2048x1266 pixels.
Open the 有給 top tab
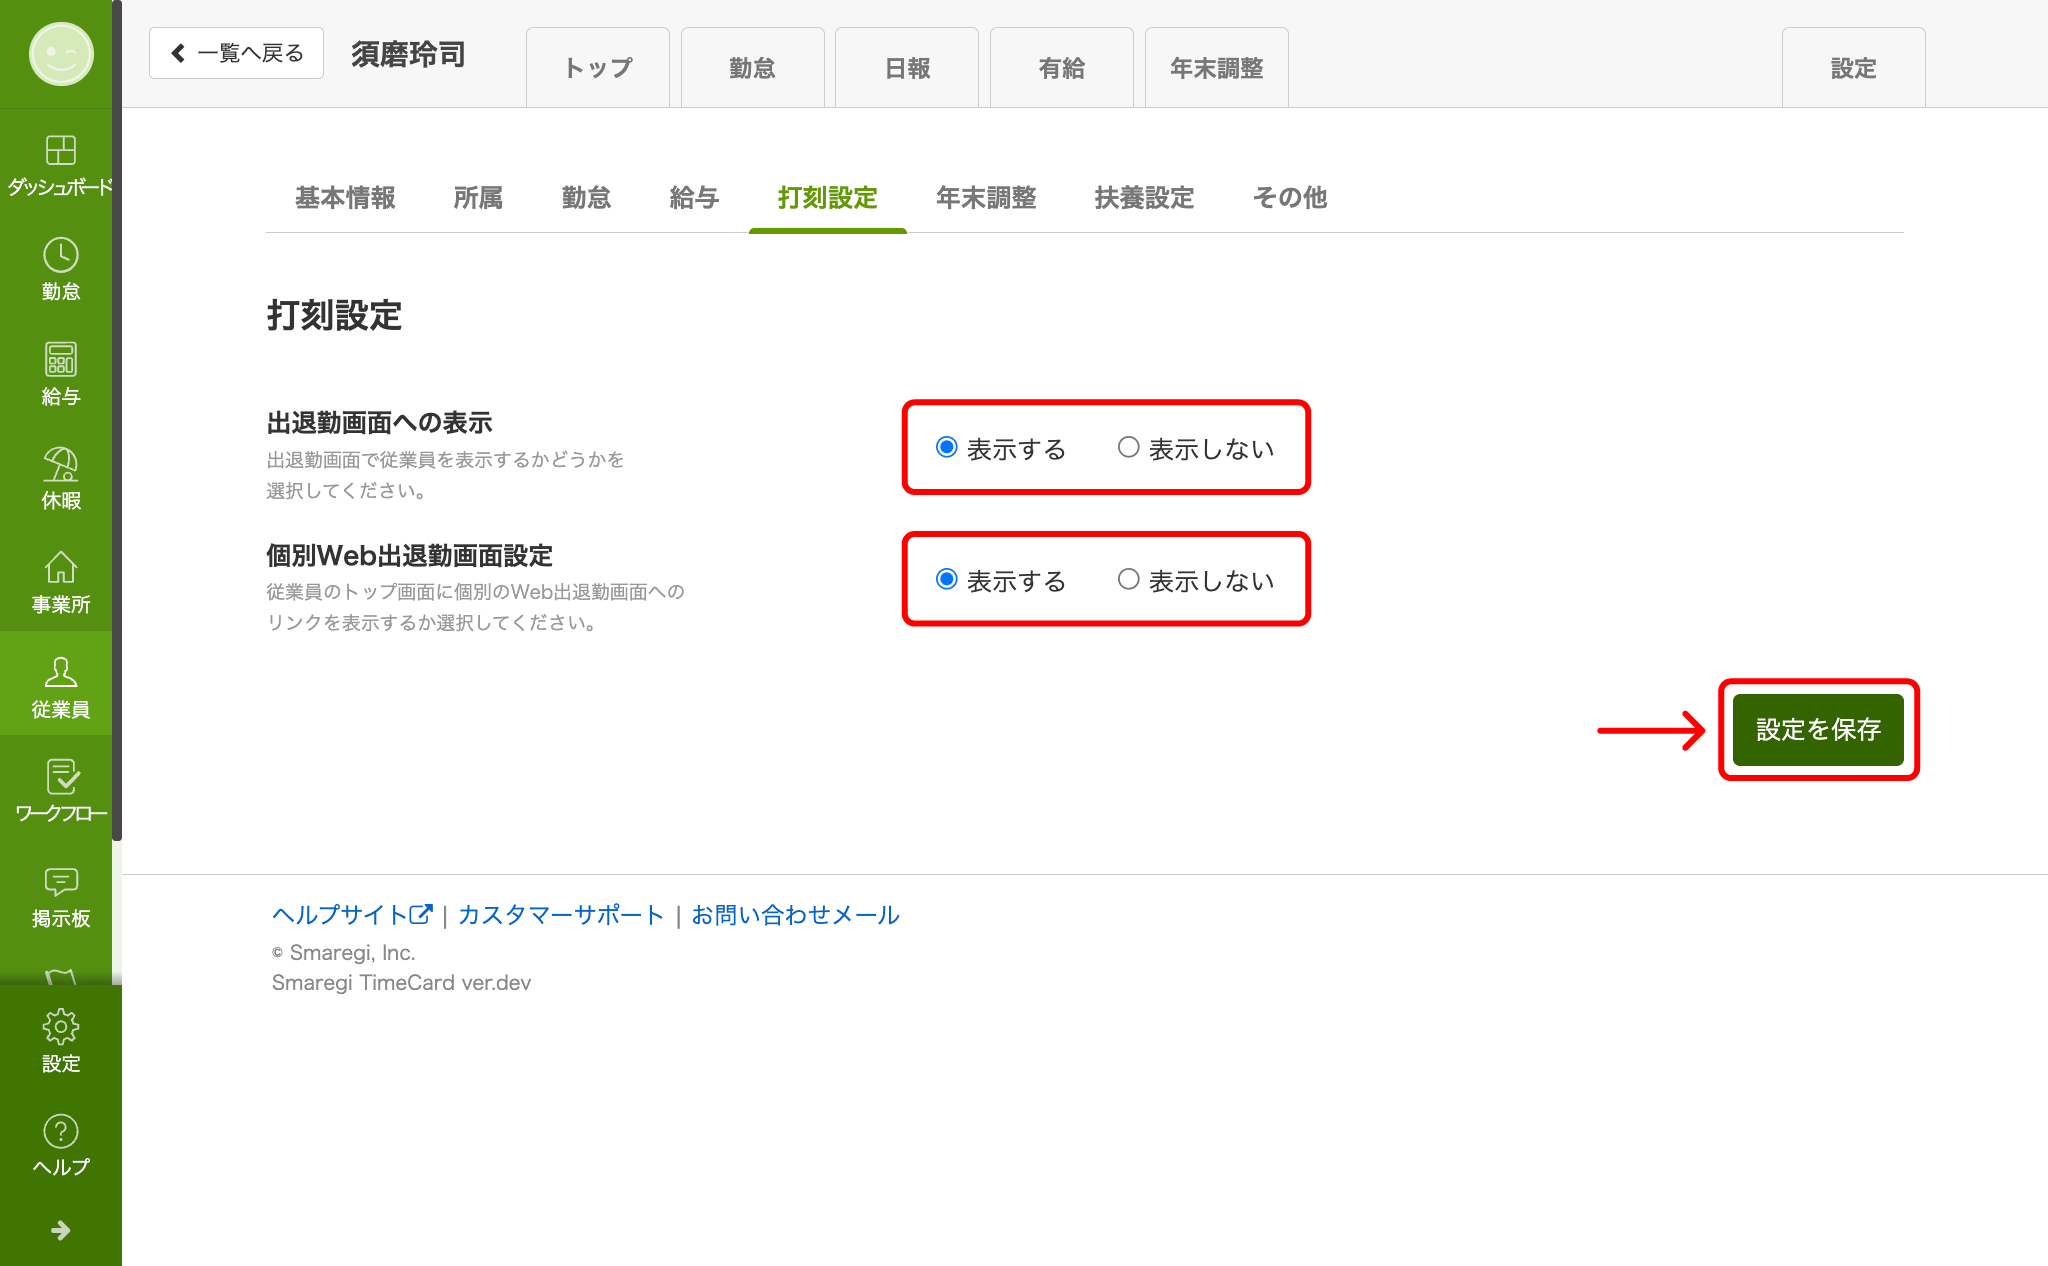tap(1061, 68)
